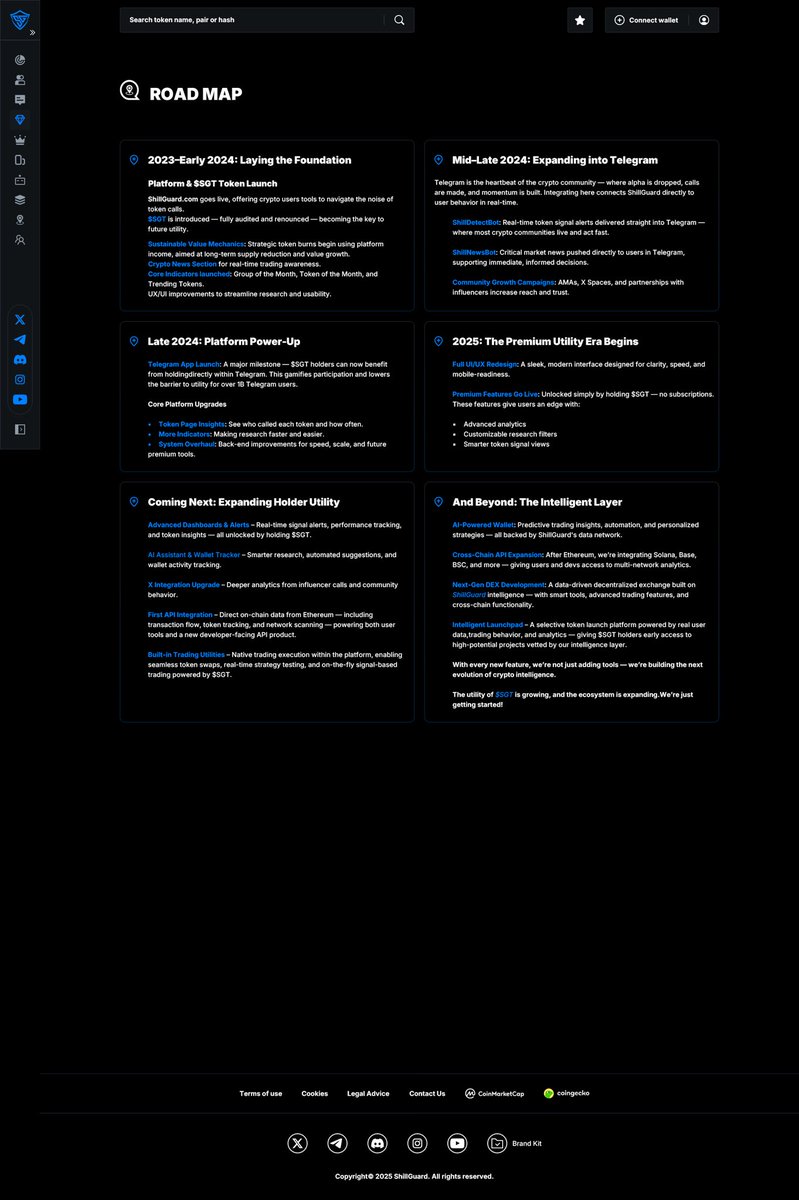Click 'System Overhaul' bullet text
Screen dimensions: 799x1200
(187, 444)
